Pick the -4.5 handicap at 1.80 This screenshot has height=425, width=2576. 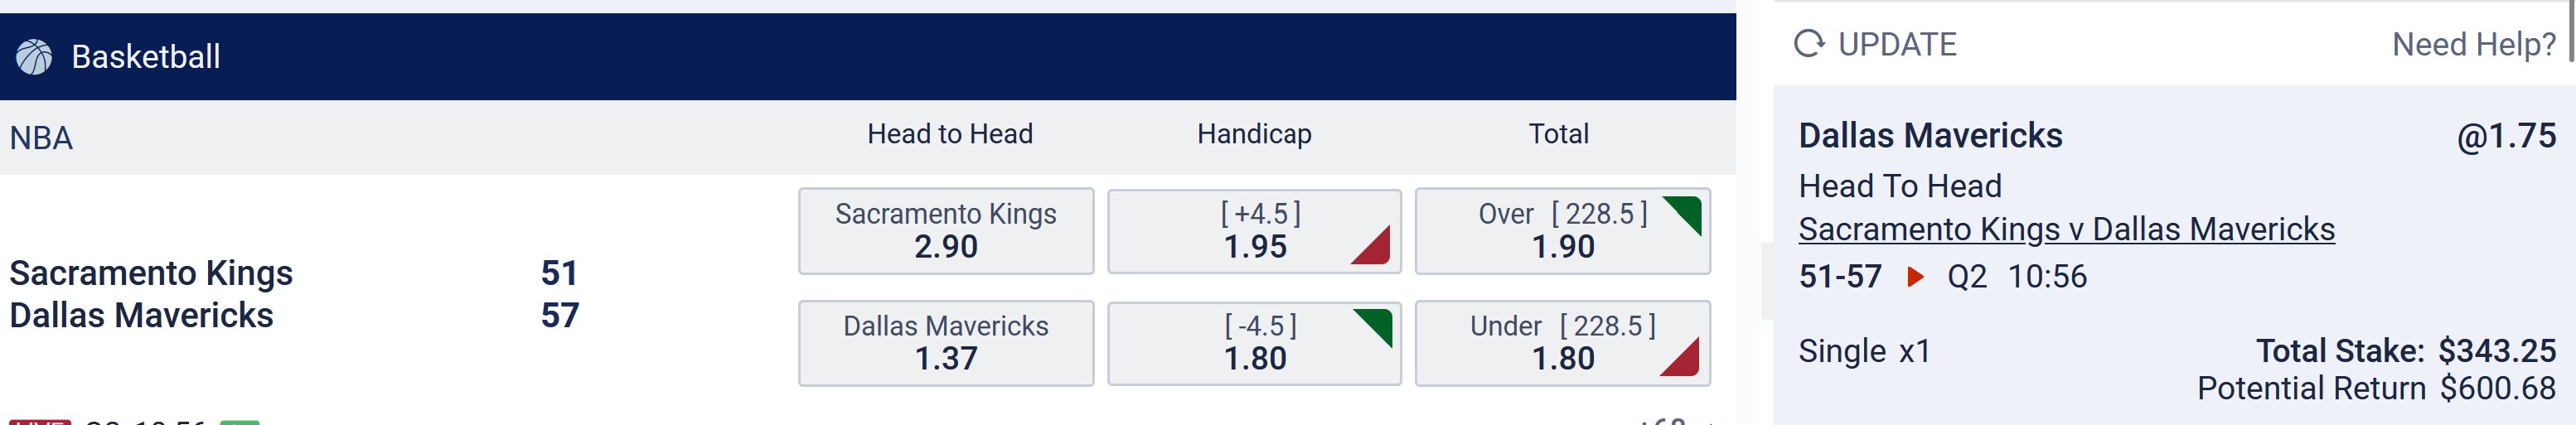coord(1254,343)
